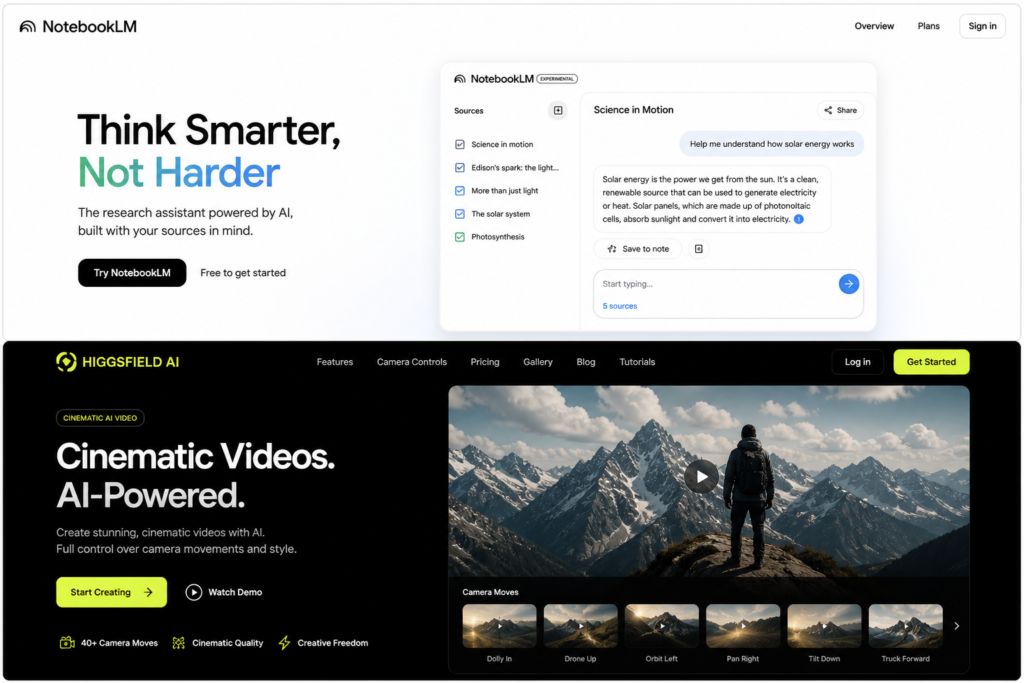Show more camera moves with right chevron

957,626
